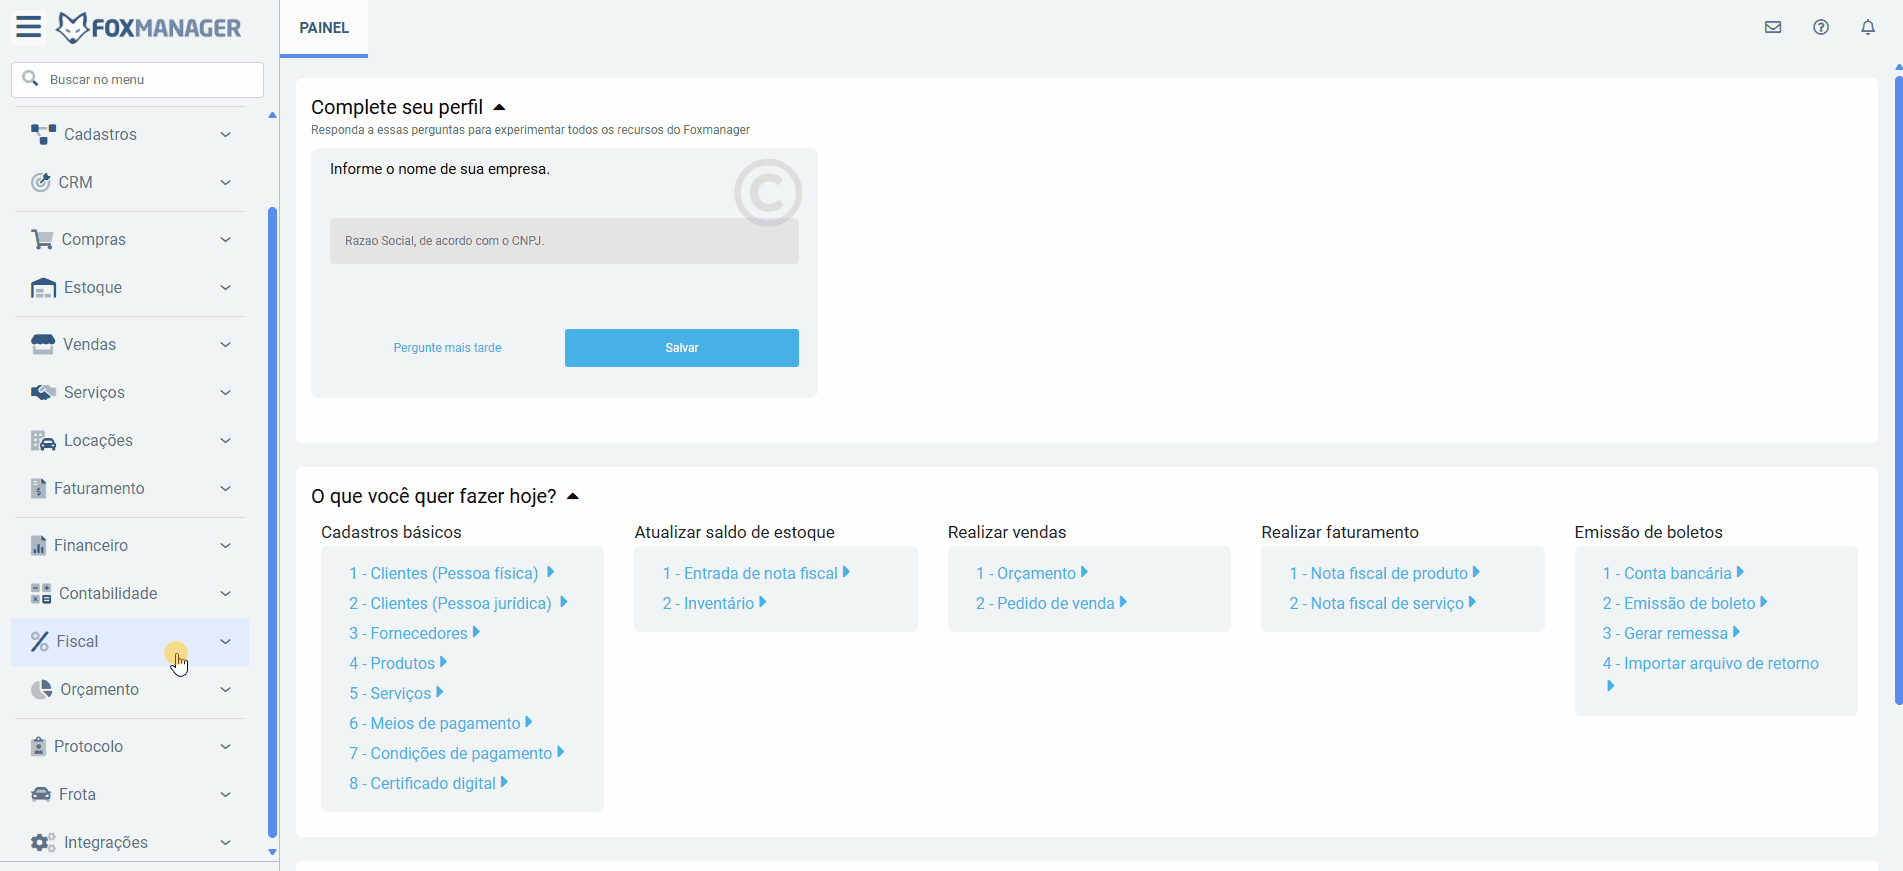Screen dimensions: 1903x871
Task: Click the Serviços handshake icon
Action: (43, 393)
